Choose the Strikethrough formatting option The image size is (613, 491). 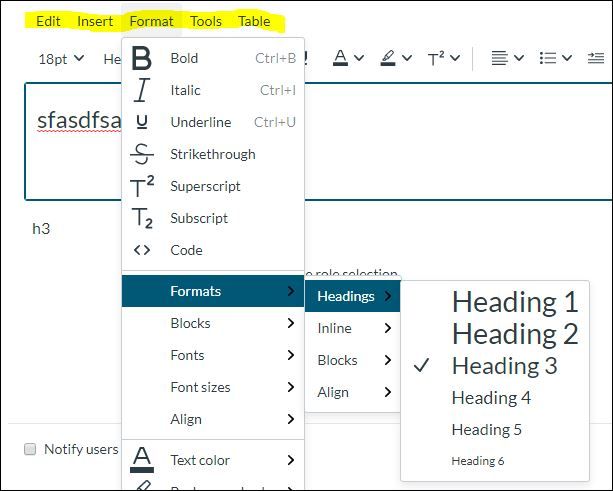coord(142,154)
